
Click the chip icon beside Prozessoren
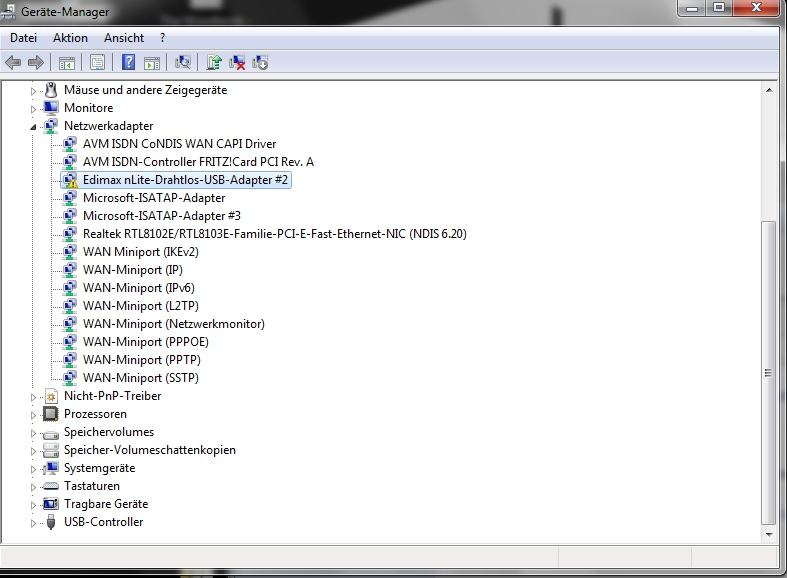point(51,414)
